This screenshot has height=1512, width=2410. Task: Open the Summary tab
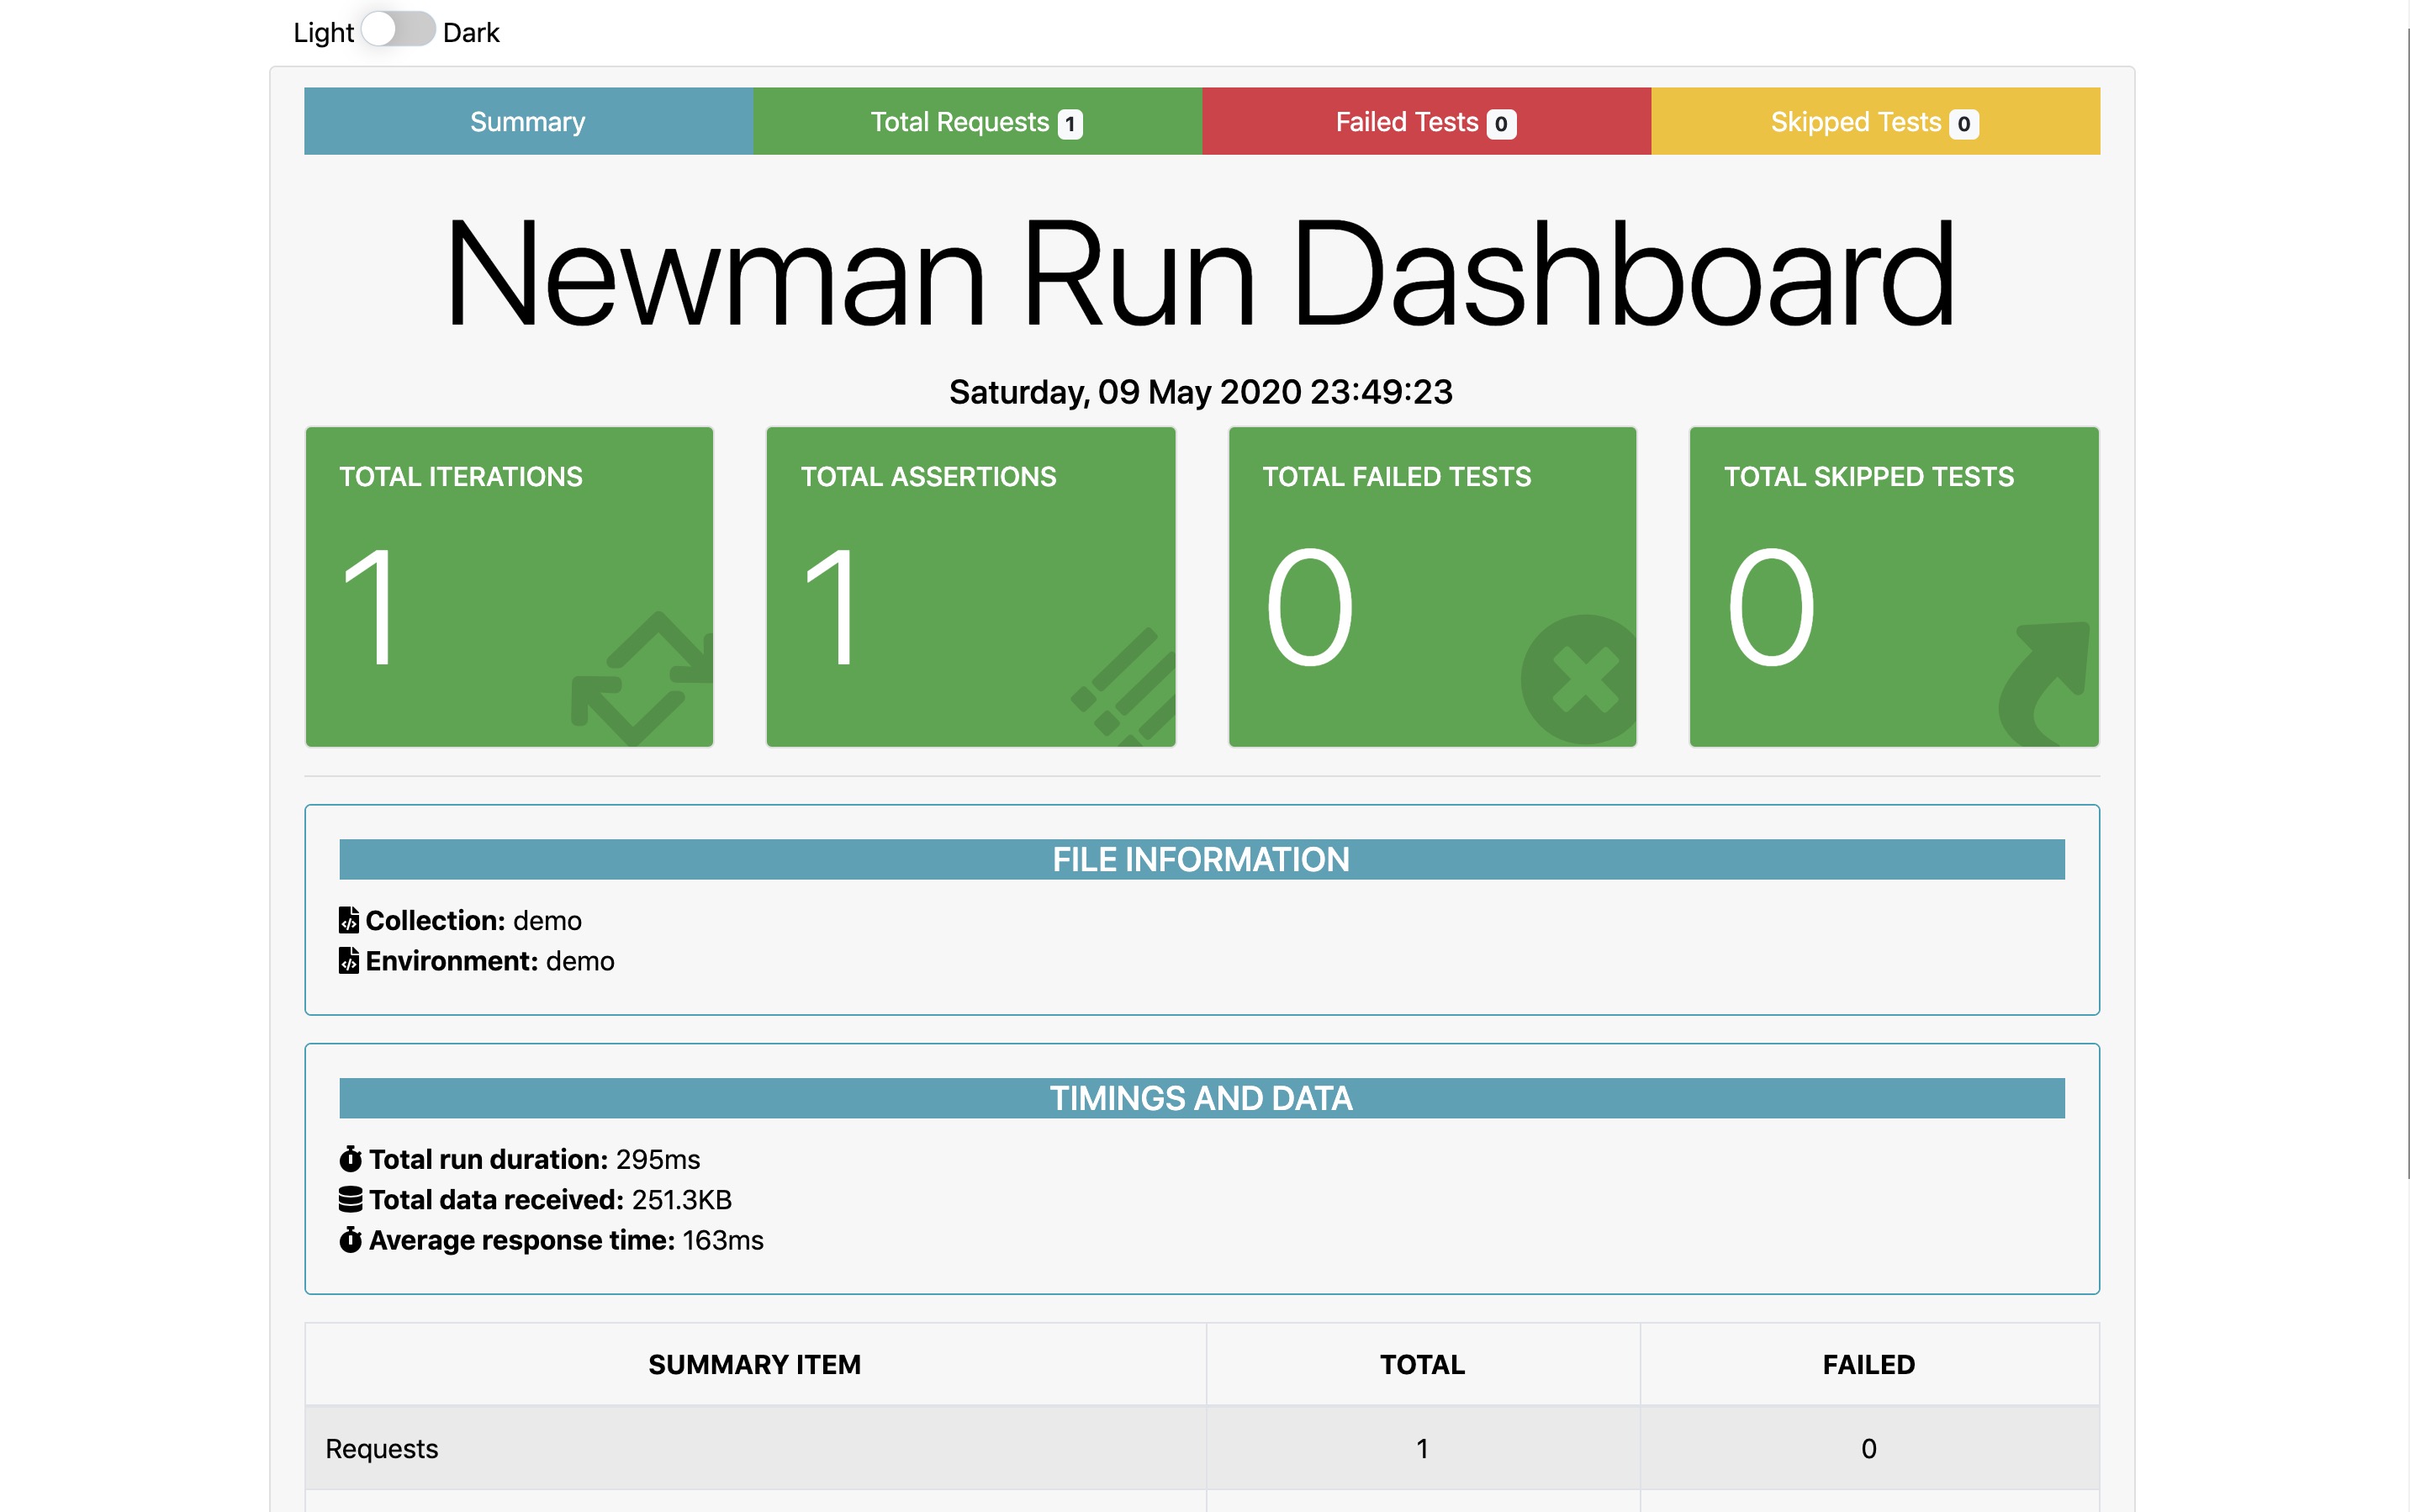coord(528,121)
